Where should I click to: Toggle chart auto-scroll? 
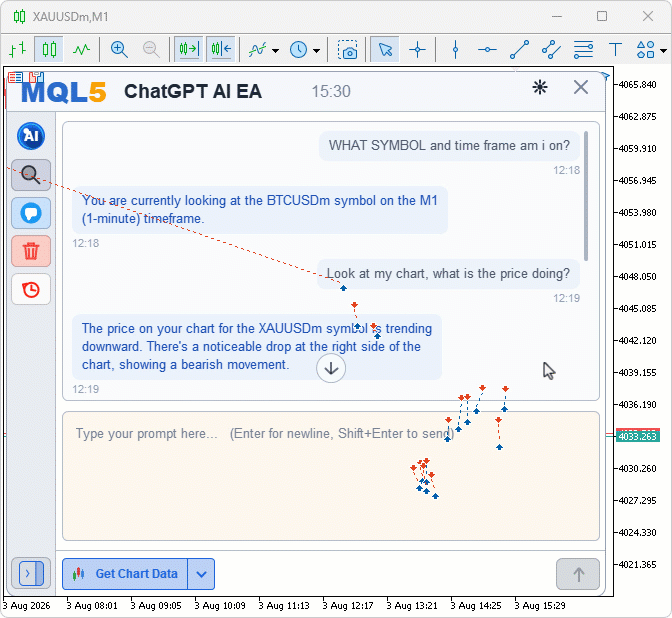[x=221, y=49]
